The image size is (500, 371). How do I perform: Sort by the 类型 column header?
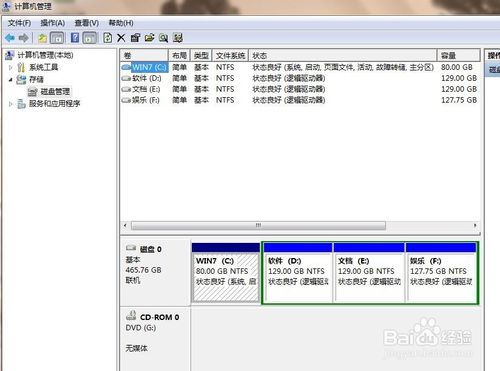tap(201, 55)
